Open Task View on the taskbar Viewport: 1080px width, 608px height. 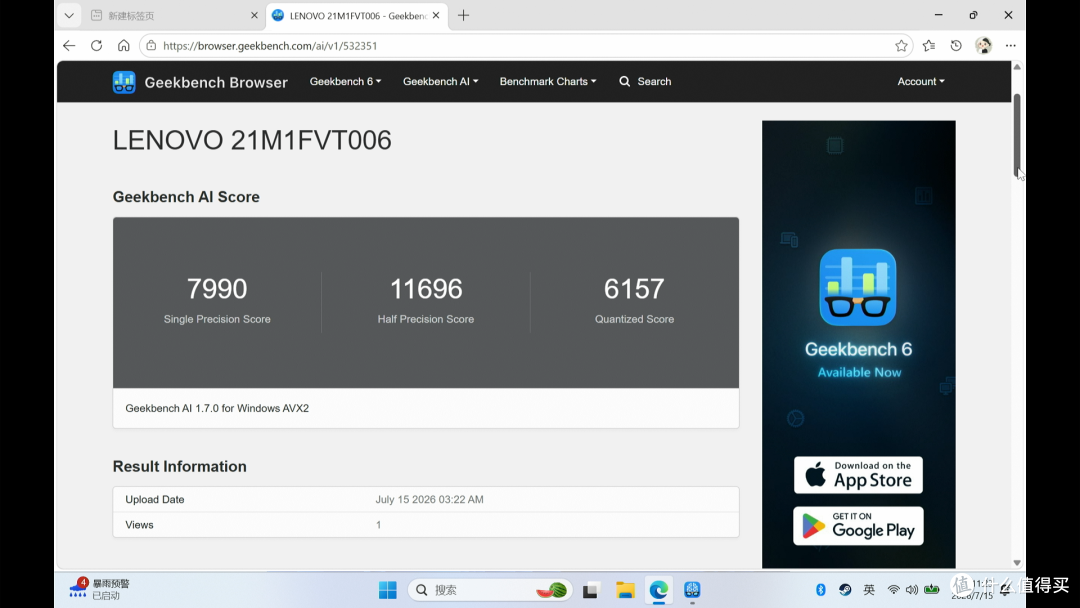590,590
